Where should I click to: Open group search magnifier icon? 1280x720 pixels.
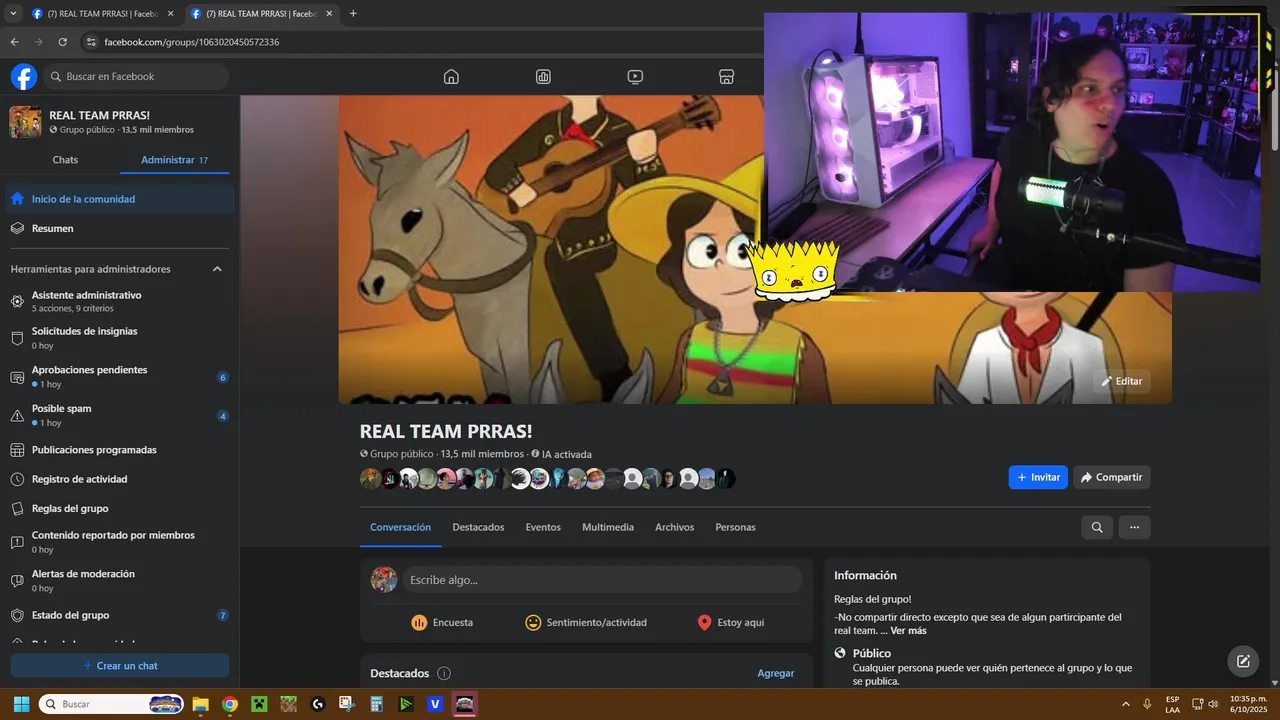tap(1097, 527)
